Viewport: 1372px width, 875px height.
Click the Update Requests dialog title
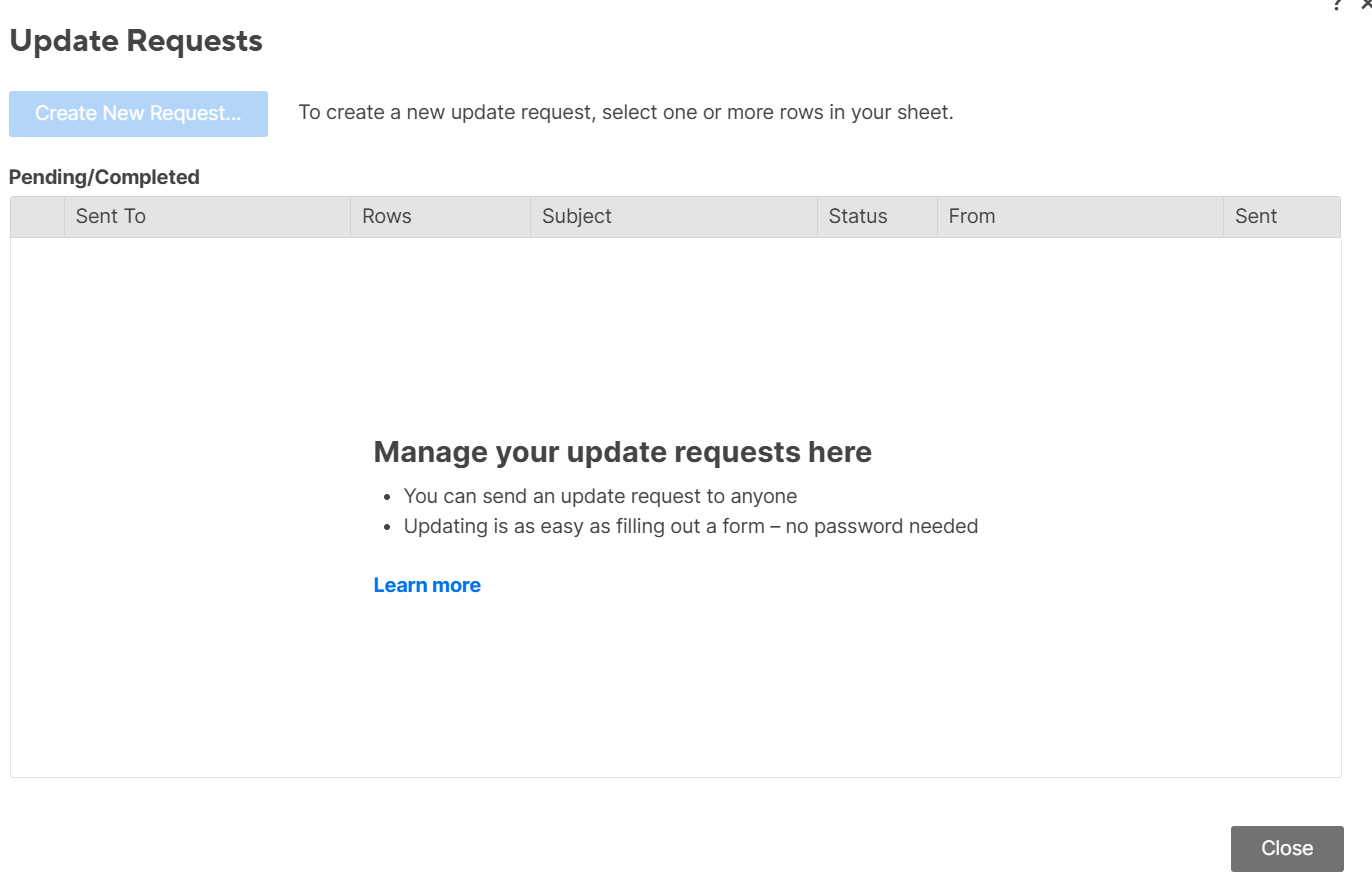(136, 41)
